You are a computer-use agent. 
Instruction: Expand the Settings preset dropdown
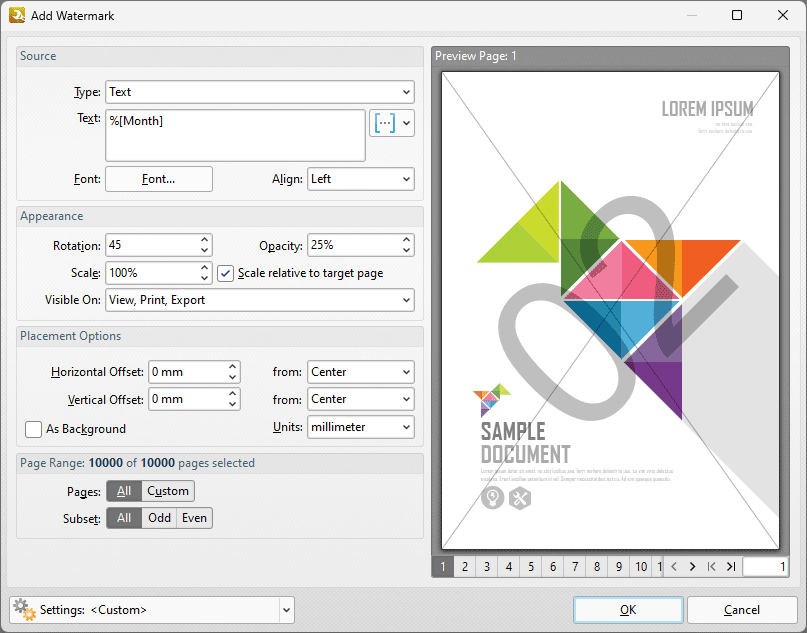click(x=286, y=610)
